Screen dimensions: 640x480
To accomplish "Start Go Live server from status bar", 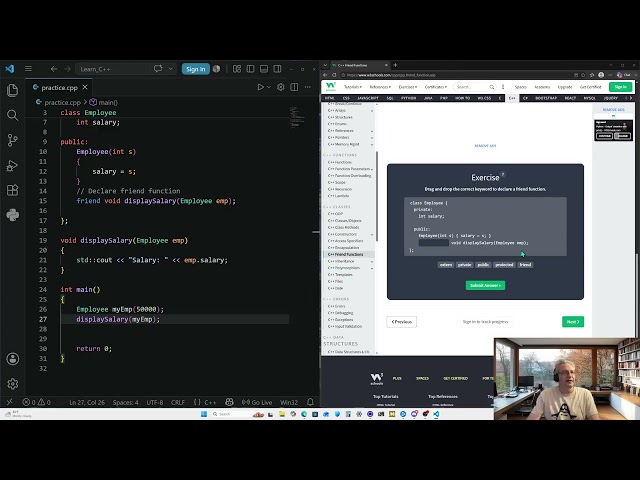I will click(x=257, y=402).
